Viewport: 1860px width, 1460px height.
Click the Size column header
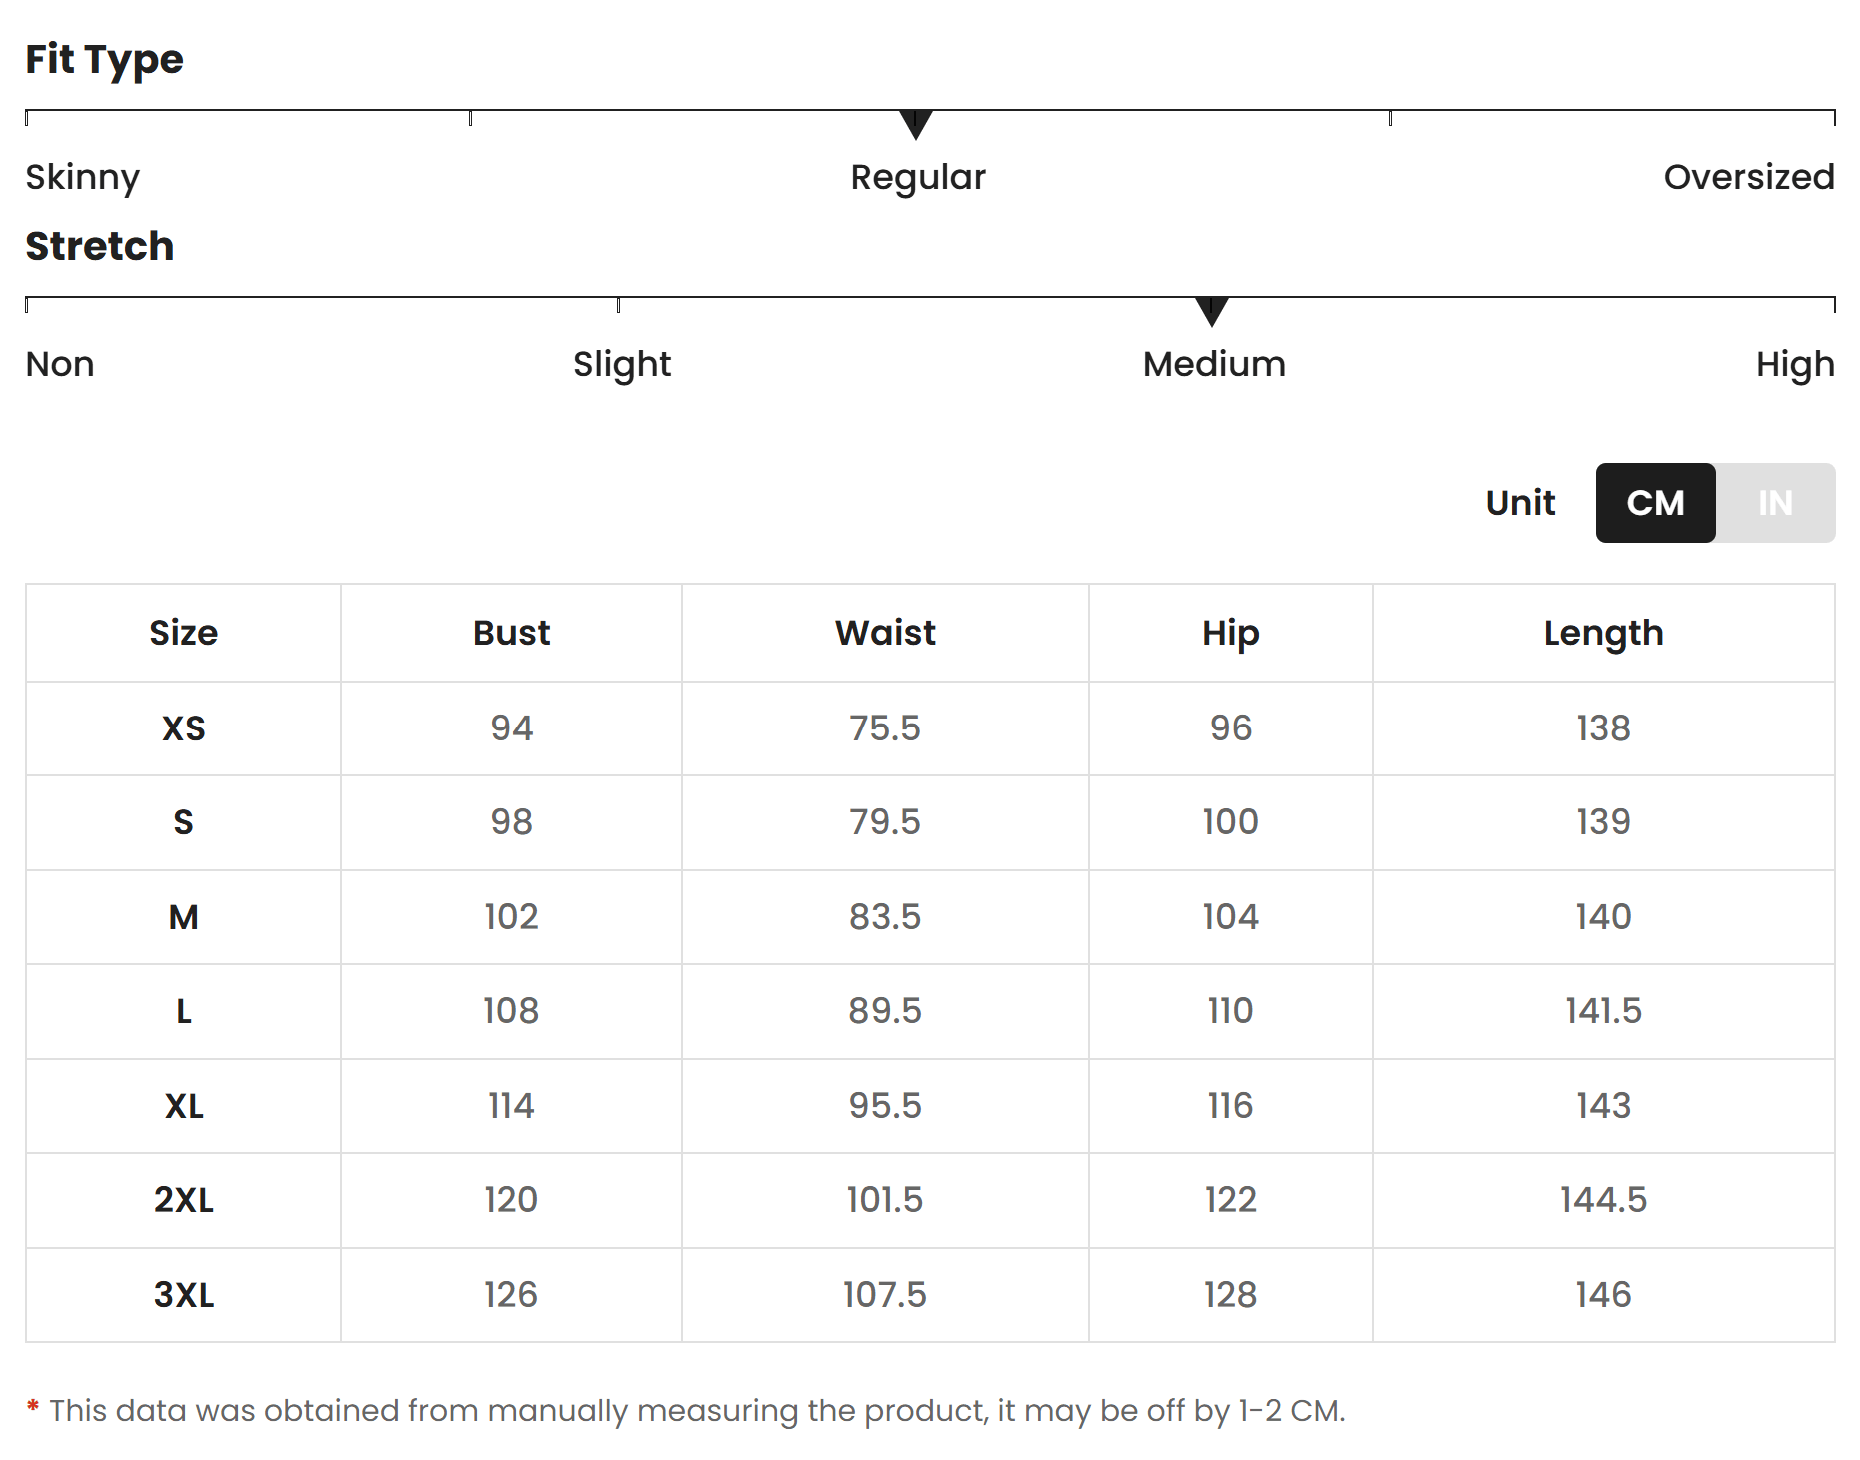point(184,633)
